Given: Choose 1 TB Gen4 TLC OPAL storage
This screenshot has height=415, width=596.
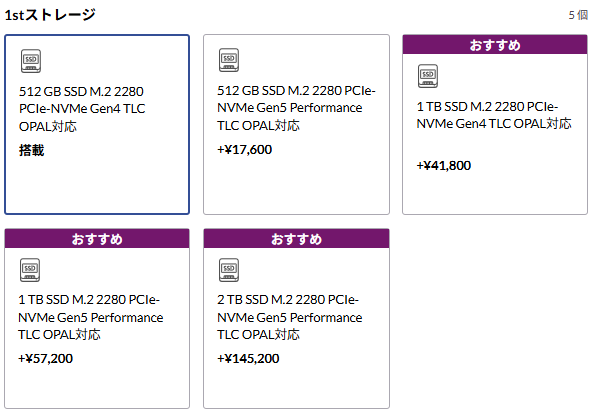Looking at the screenshot, I should tap(495, 125).
